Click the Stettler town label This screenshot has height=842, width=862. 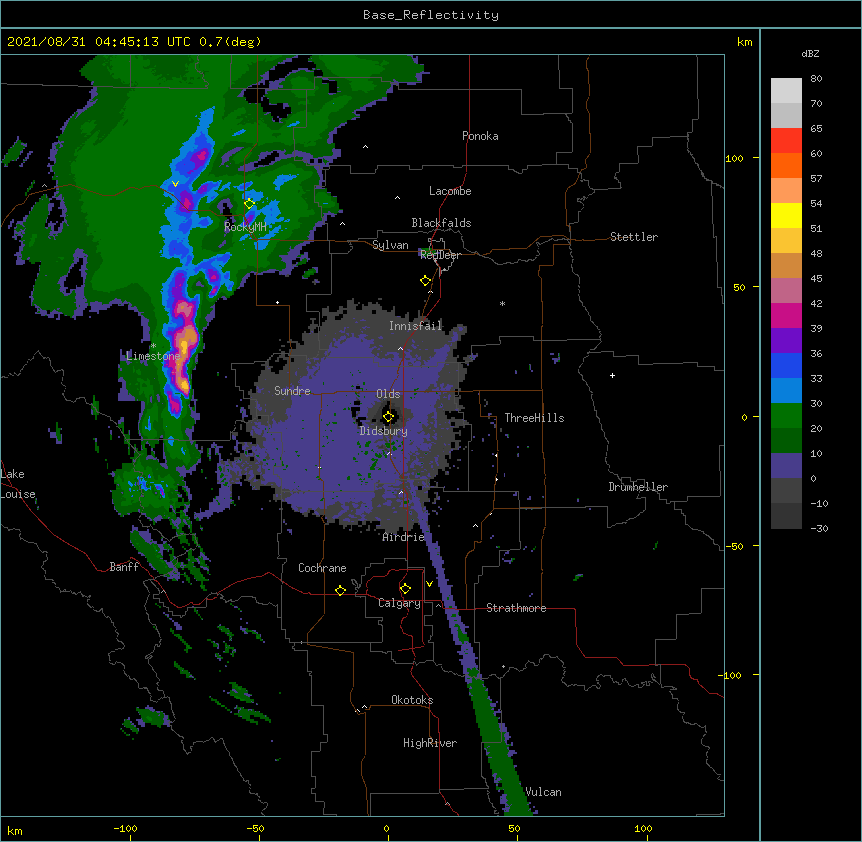click(x=633, y=237)
